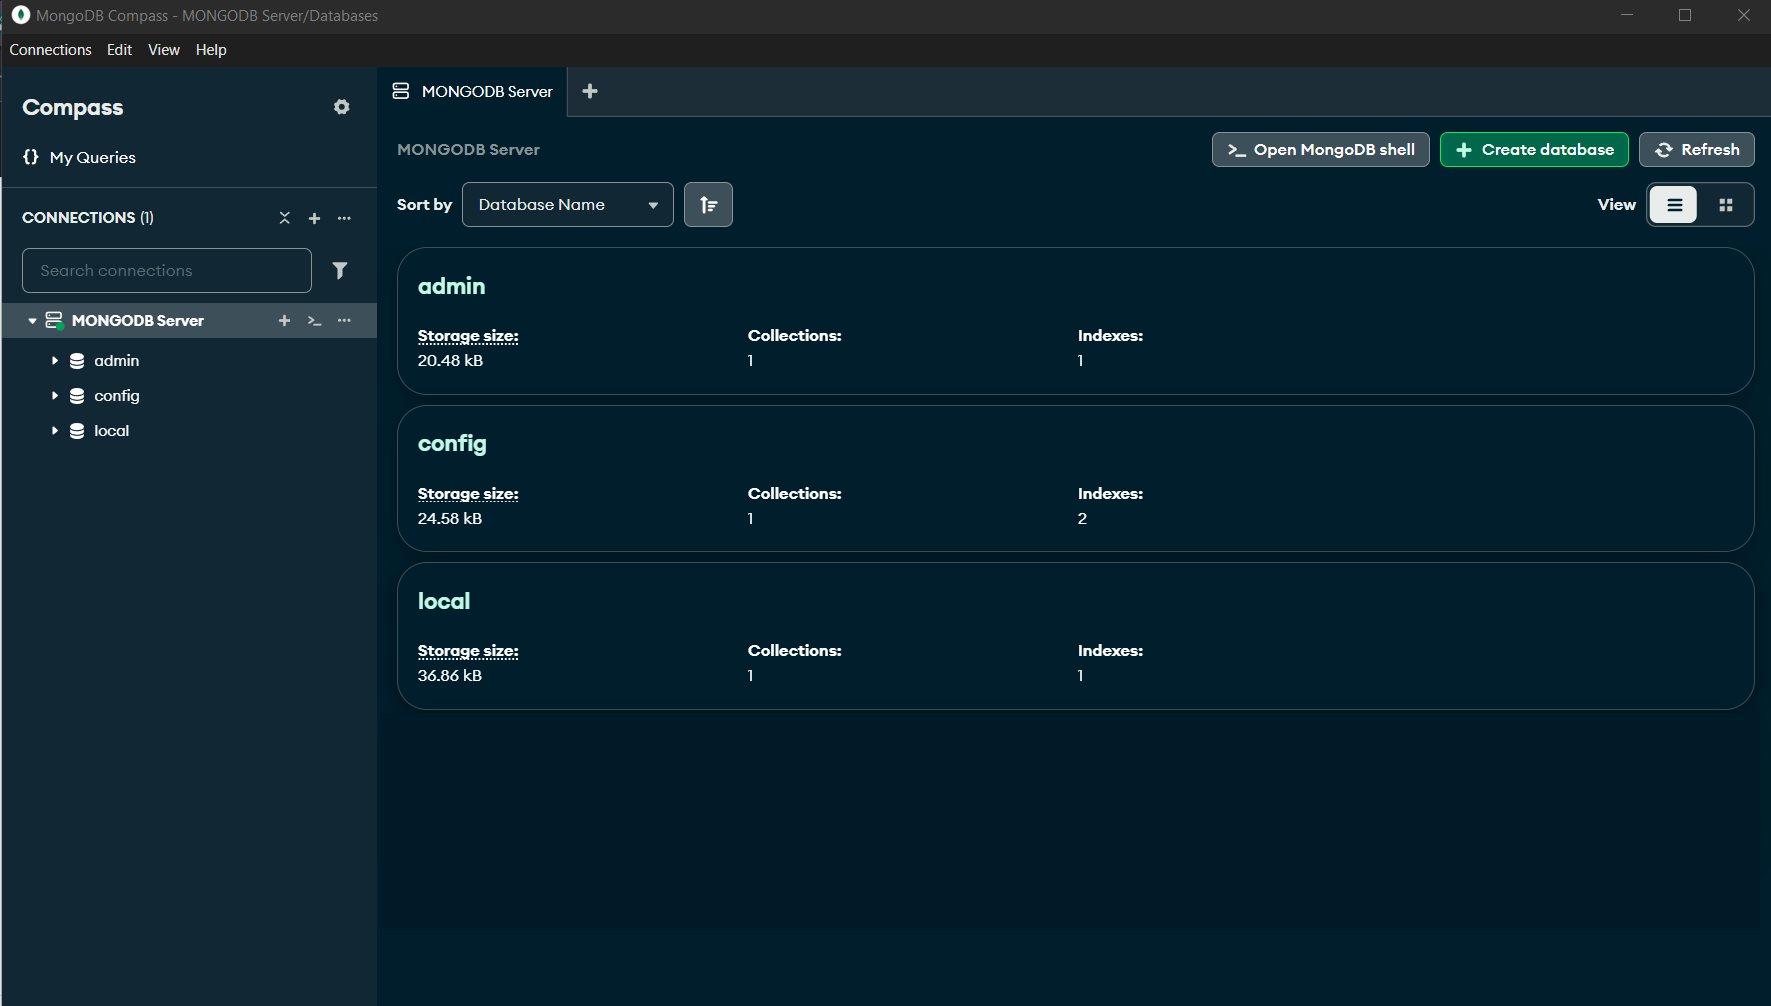Focus the Search connections field
The image size is (1771, 1006).
tap(167, 271)
